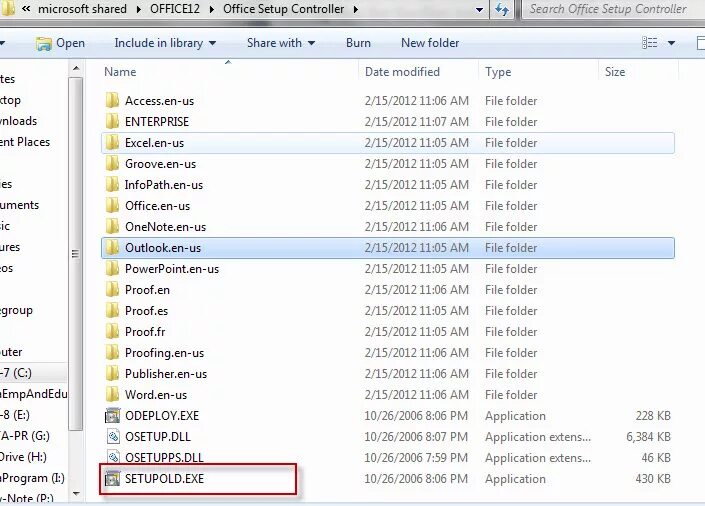Click the Proof.en folder icon
Image resolution: width=705 pixels, height=506 pixels.
point(112,290)
